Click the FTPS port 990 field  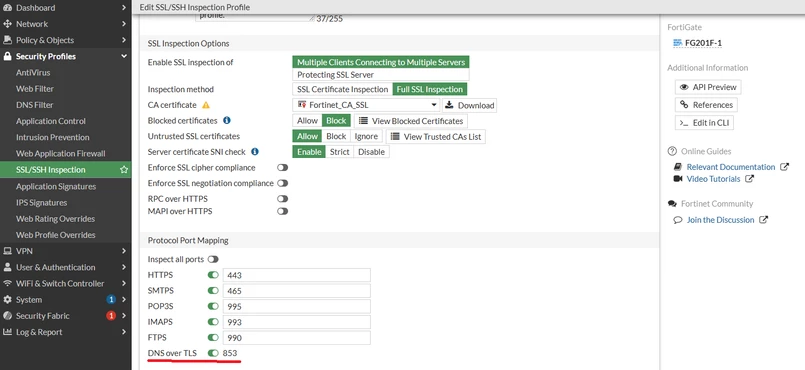[x=296, y=338]
